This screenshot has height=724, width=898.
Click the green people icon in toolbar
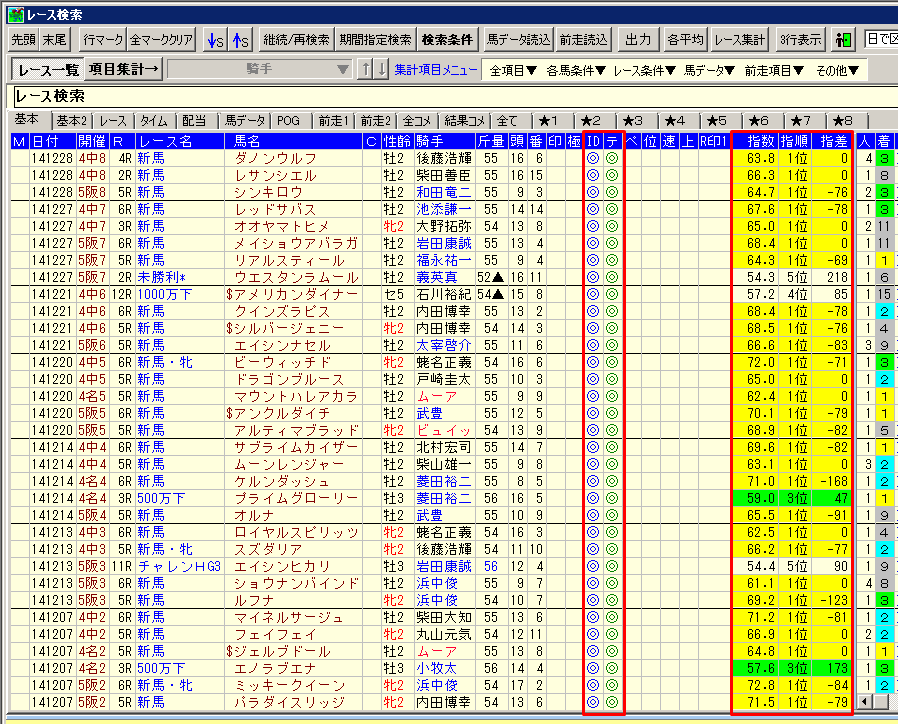(844, 40)
